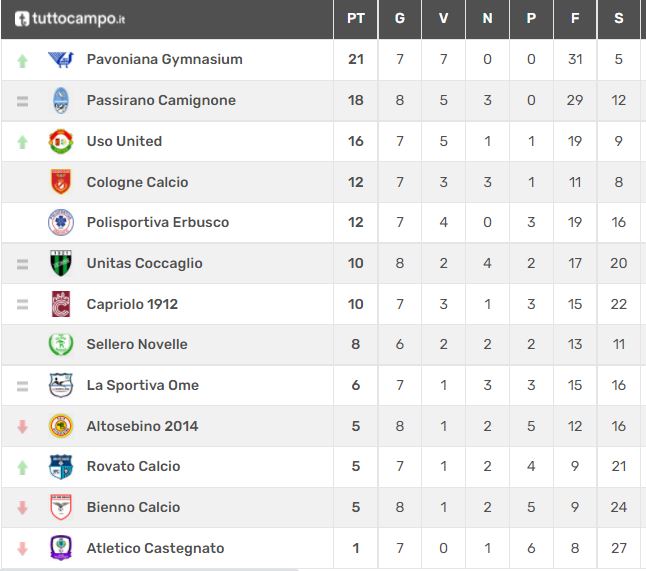Click the green up arrow beside Pavoniana Gymnasium
The width and height of the screenshot is (646, 571).
[x=22, y=61]
